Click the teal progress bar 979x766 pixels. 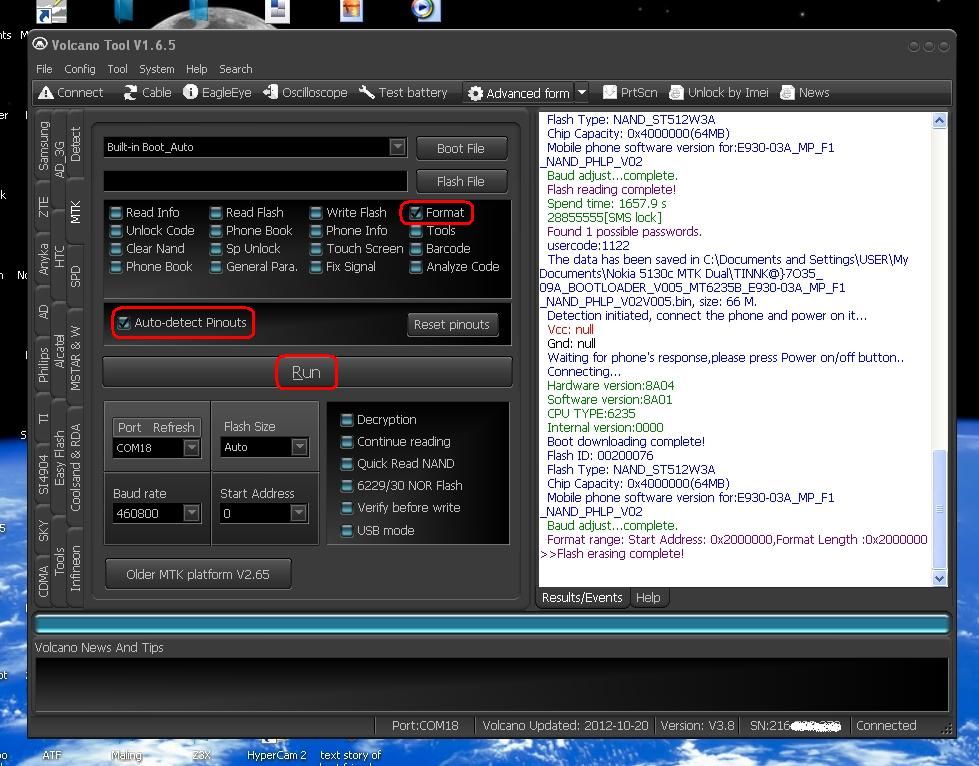point(490,624)
